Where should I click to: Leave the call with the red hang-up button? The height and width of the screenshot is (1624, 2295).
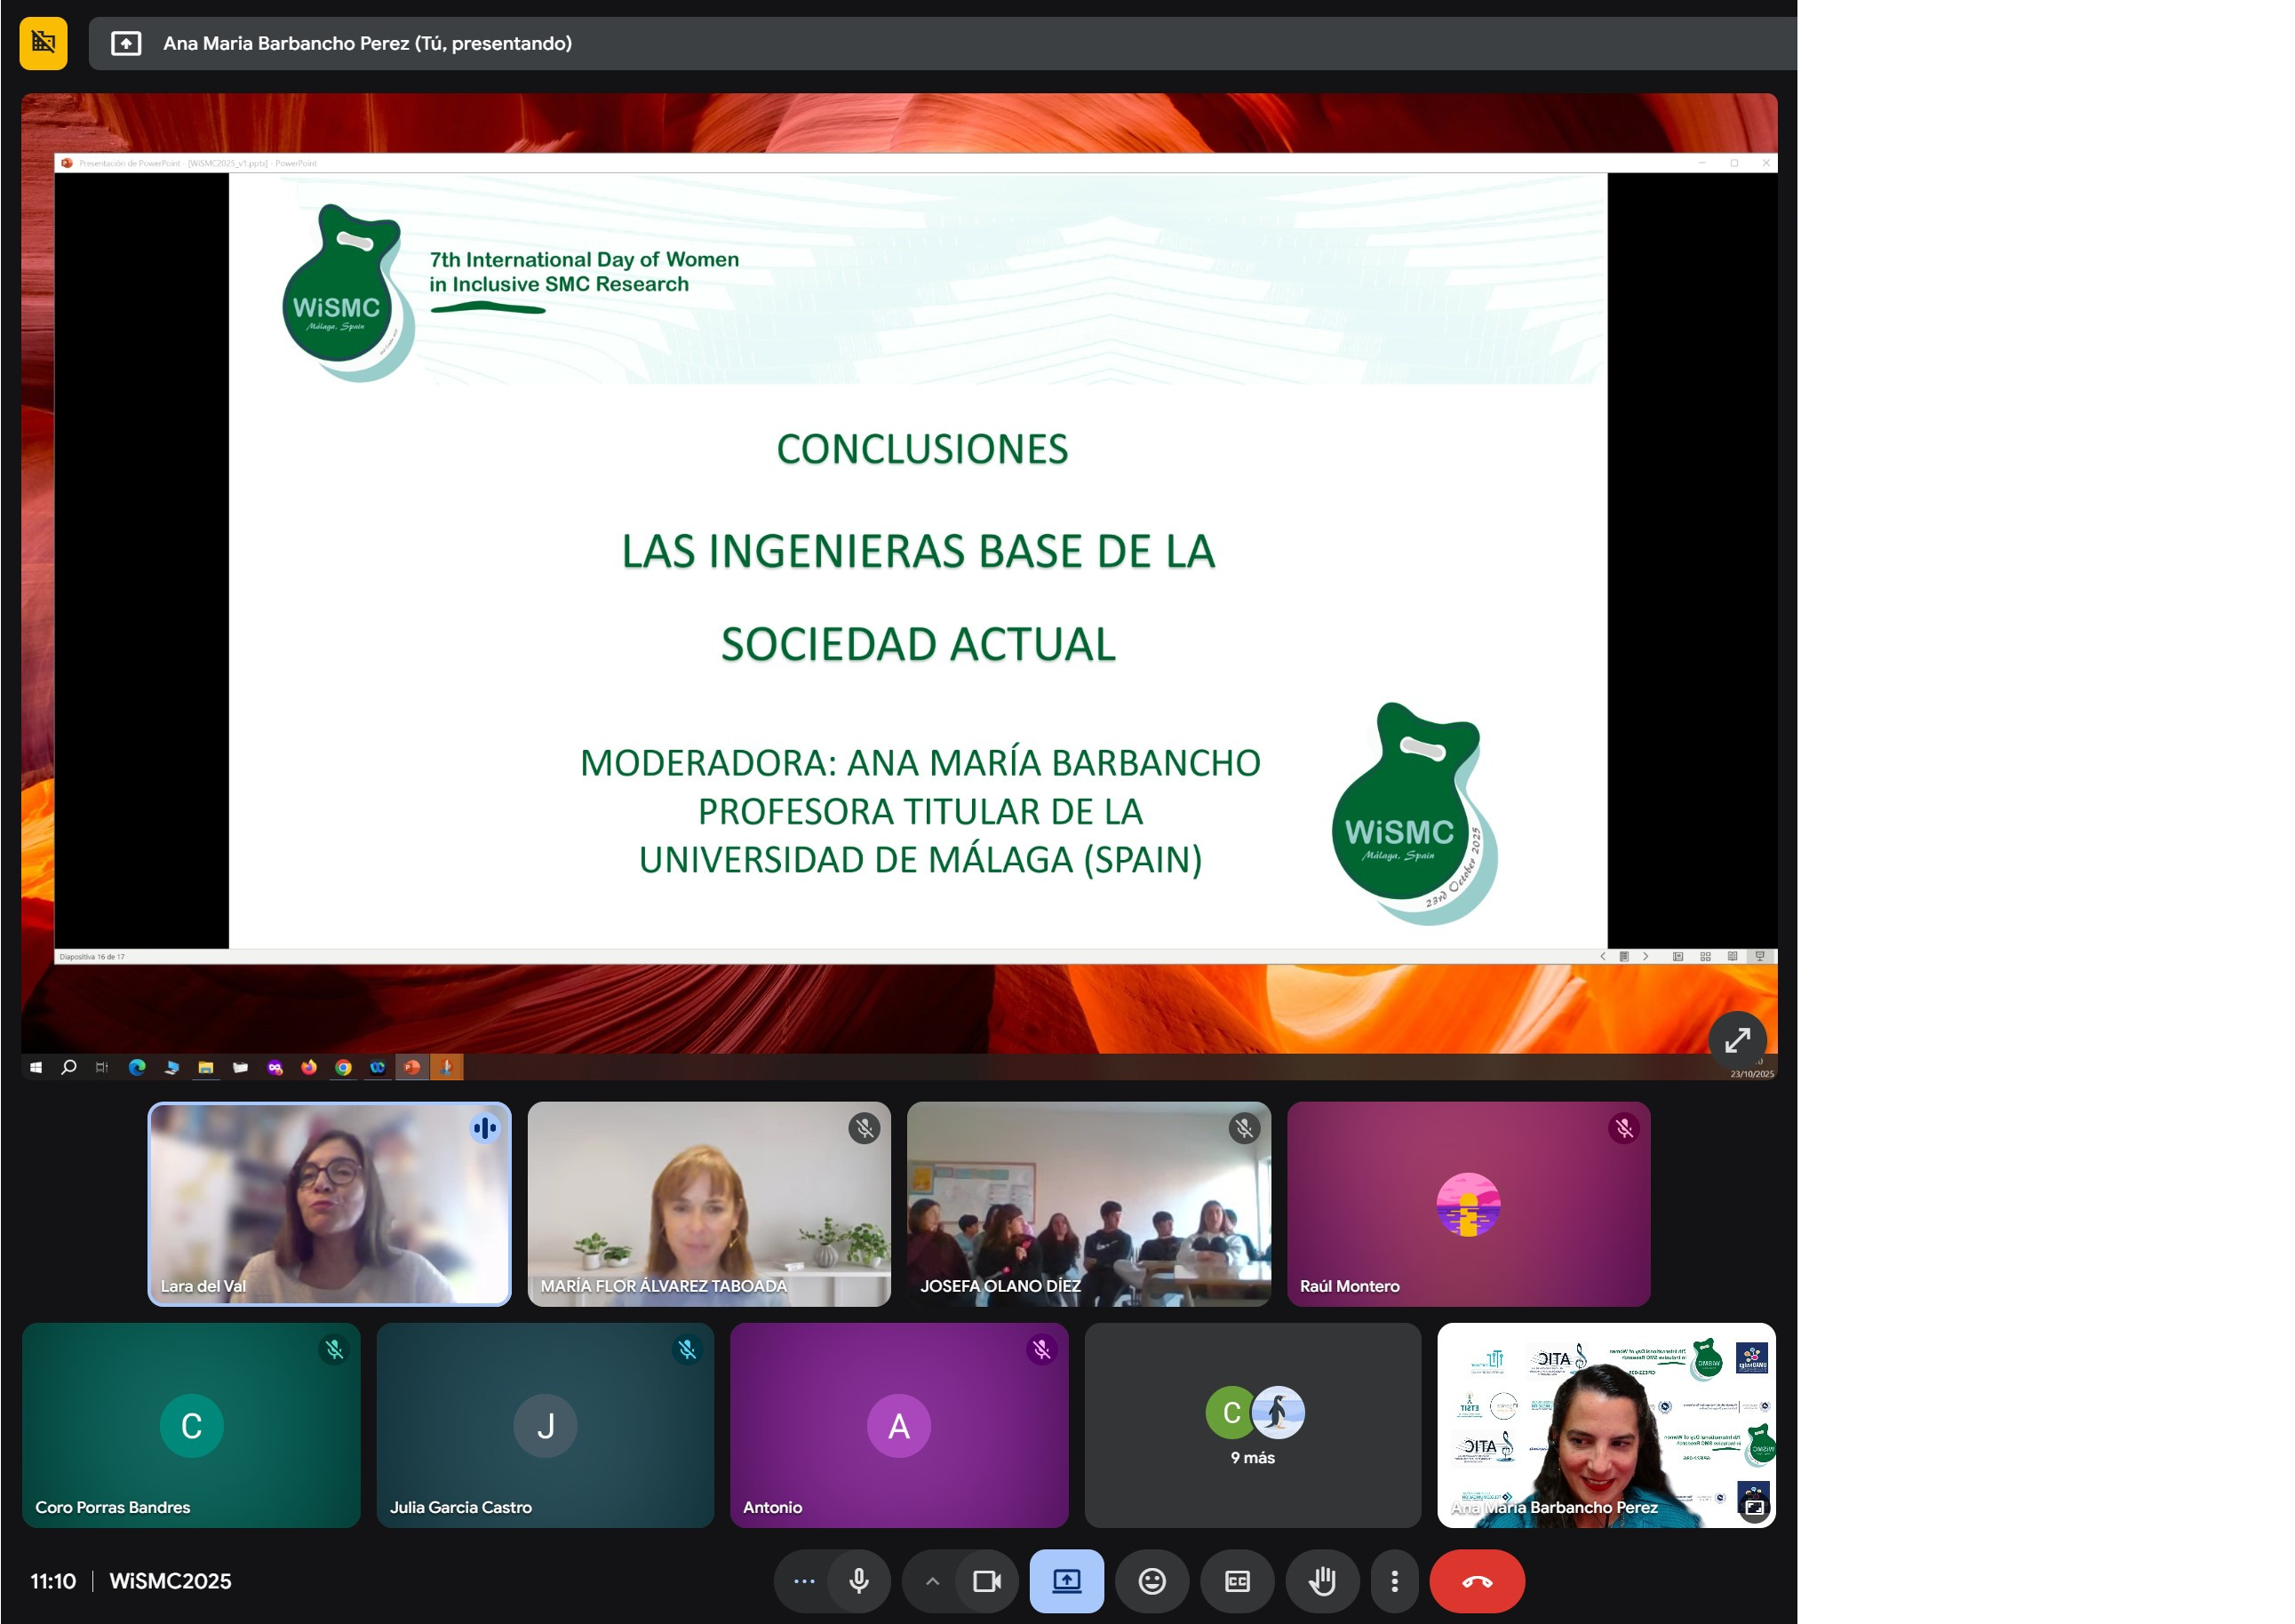tap(1476, 1581)
